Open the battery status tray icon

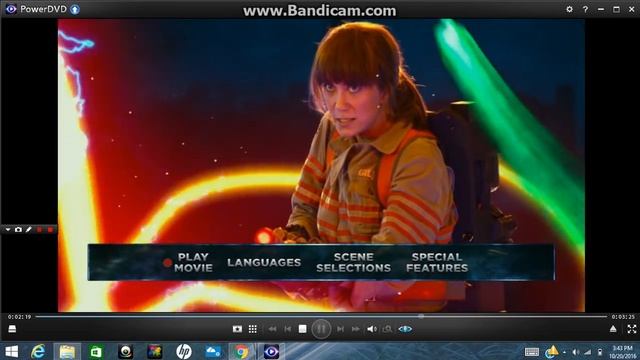(x=600, y=352)
